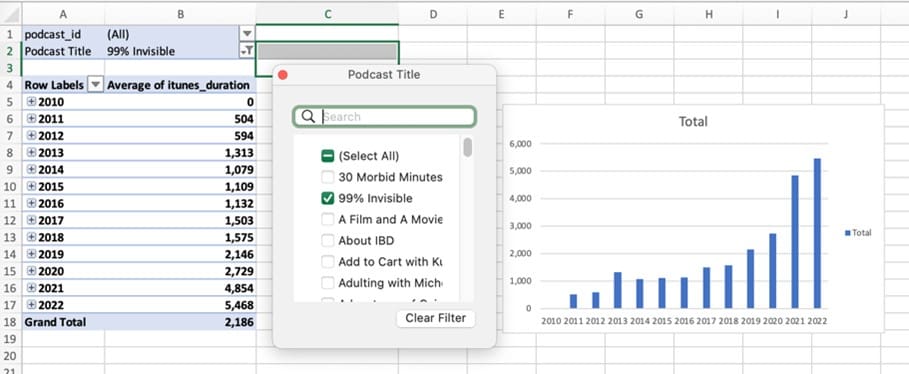Viewport: 909px width, 374px height.
Task: Click the magnifier icon in search box
Action: [308, 117]
